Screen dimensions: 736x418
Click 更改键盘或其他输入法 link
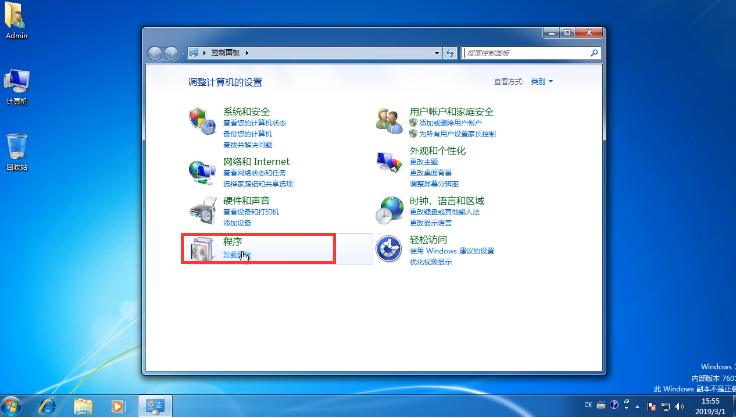(445, 212)
